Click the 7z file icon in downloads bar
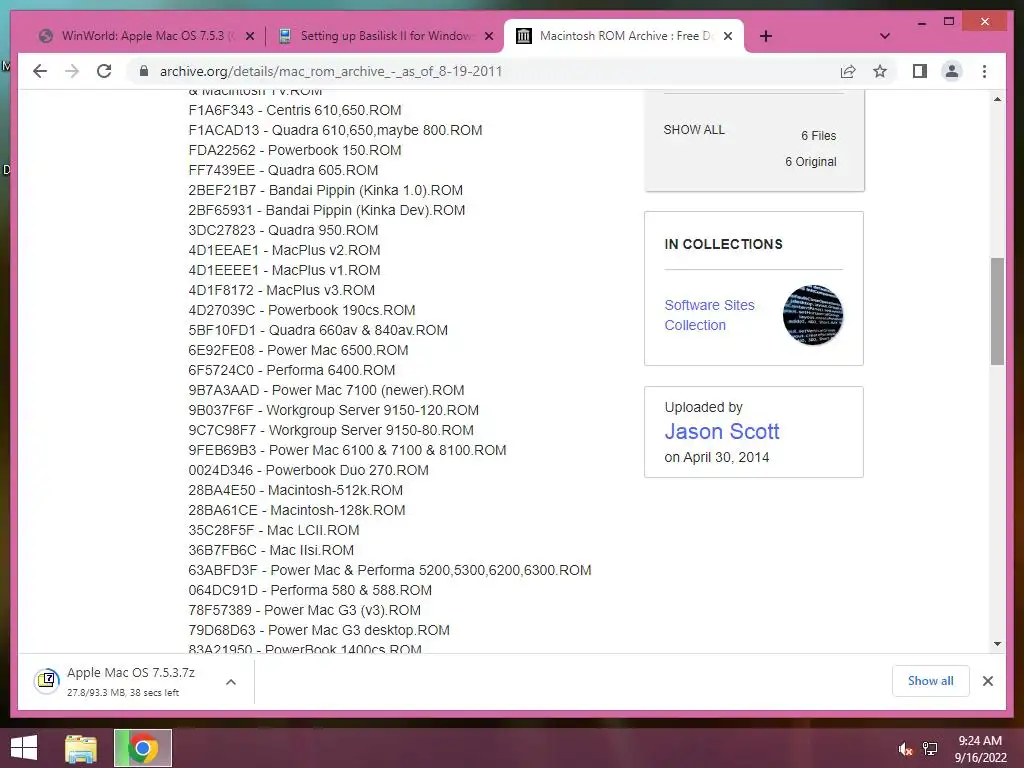The image size is (1024, 768). point(47,681)
